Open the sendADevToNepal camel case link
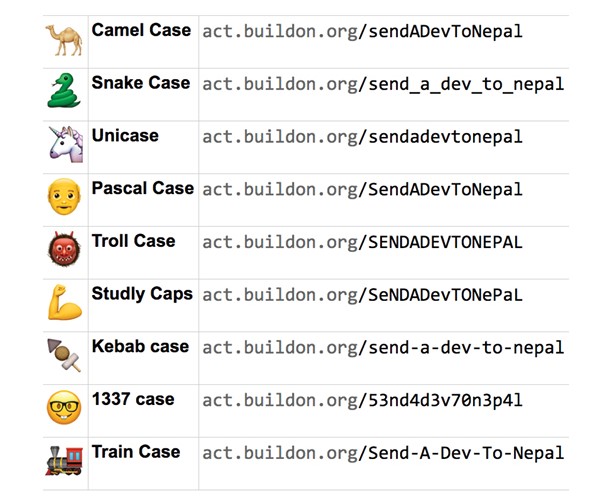Viewport: 608px width, 498px height. point(362,31)
